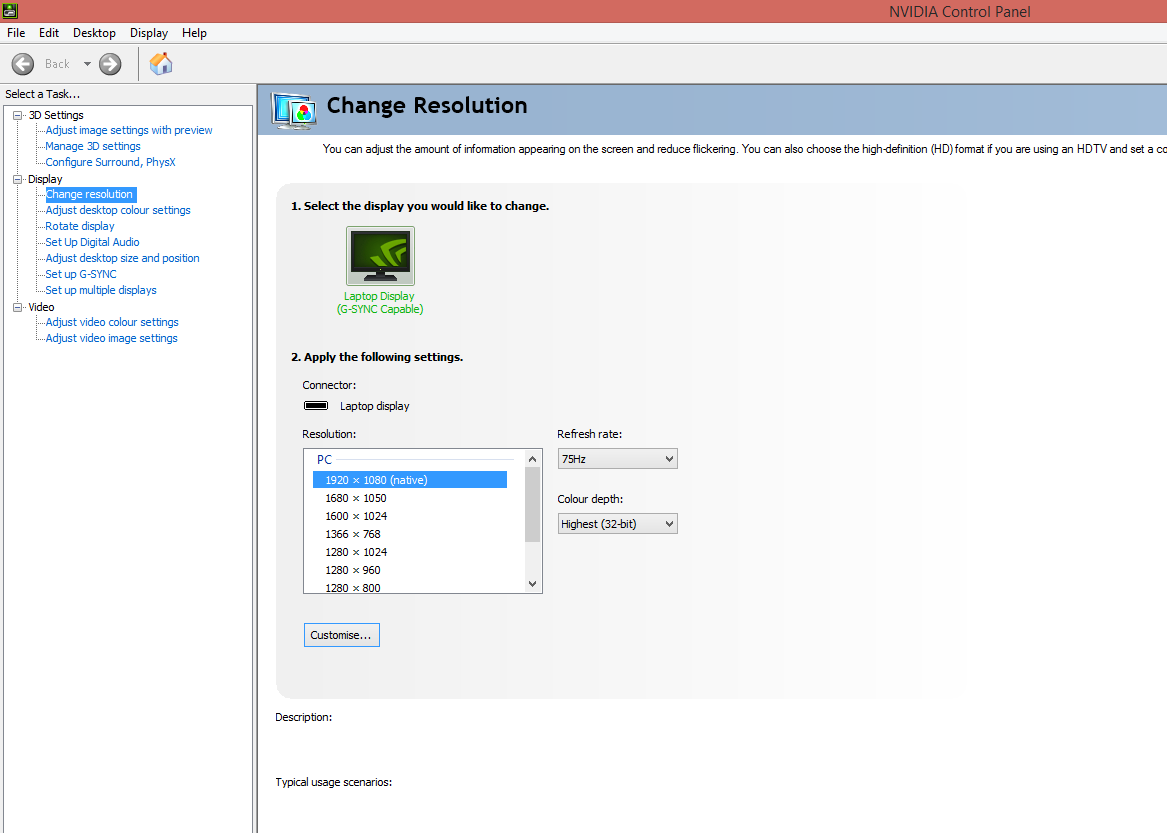Open the Display menu
Image resolution: width=1167 pixels, height=833 pixels.
(x=149, y=33)
